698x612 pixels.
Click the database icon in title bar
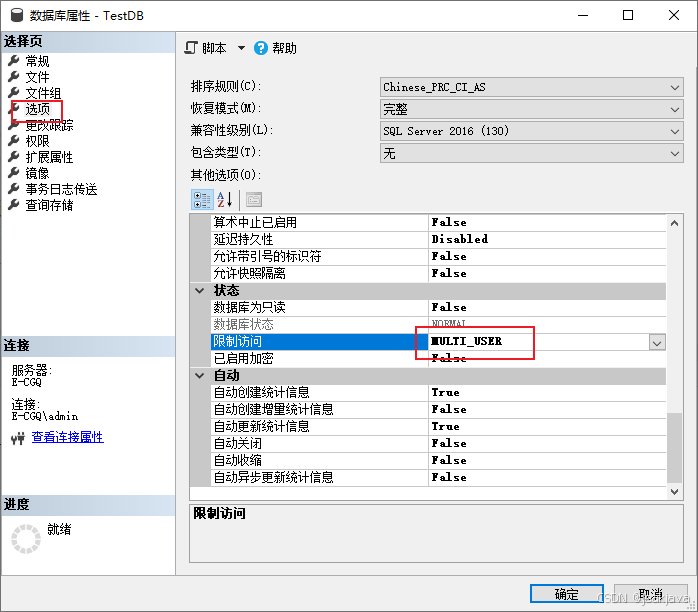point(16,15)
